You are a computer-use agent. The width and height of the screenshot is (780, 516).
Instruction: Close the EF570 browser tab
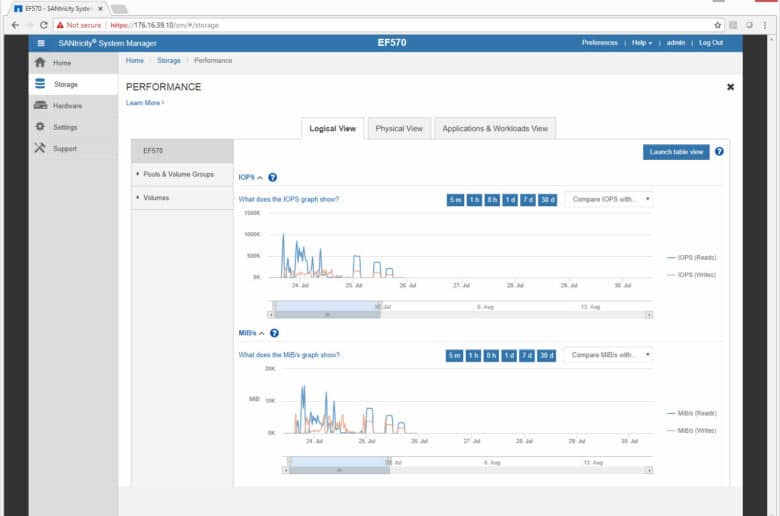[x=100, y=9]
